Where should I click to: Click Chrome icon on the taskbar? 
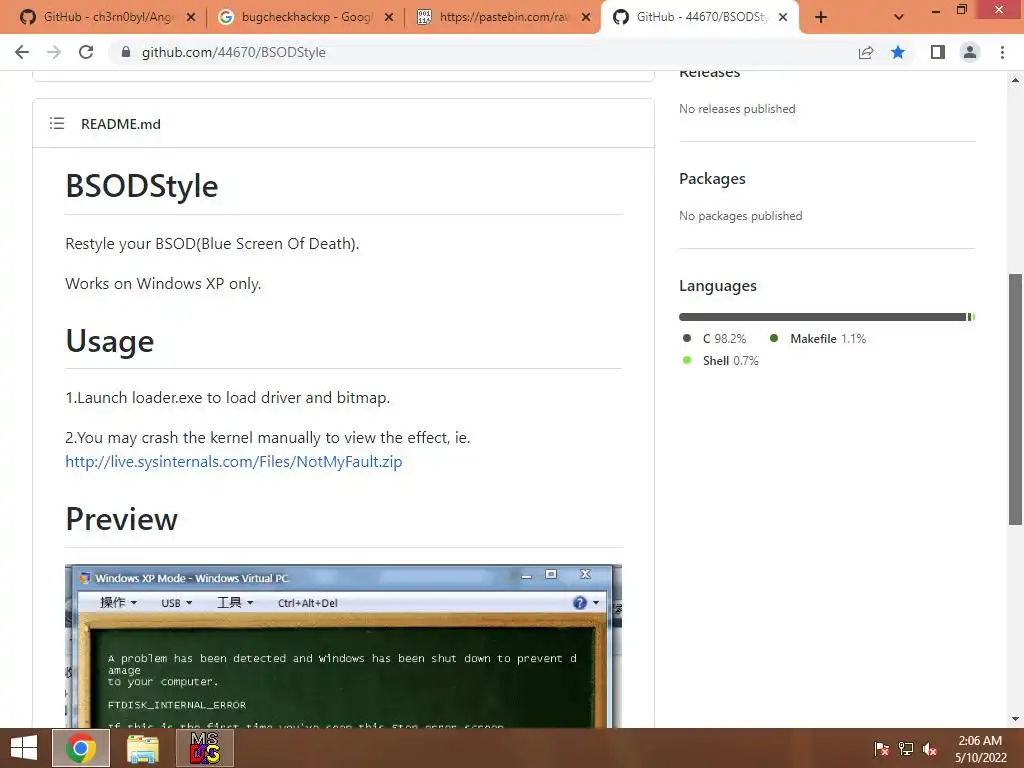(x=81, y=748)
